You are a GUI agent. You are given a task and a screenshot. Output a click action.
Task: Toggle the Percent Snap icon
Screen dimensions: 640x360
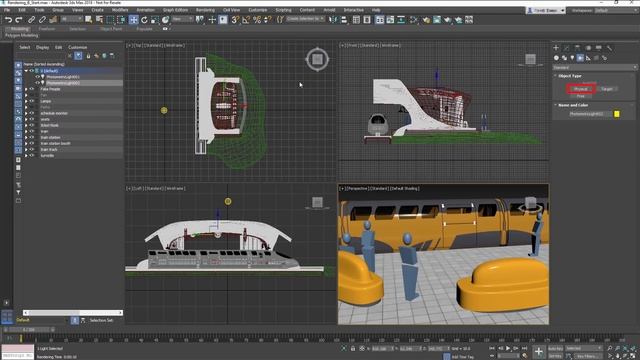pyautogui.click(x=257, y=20)
